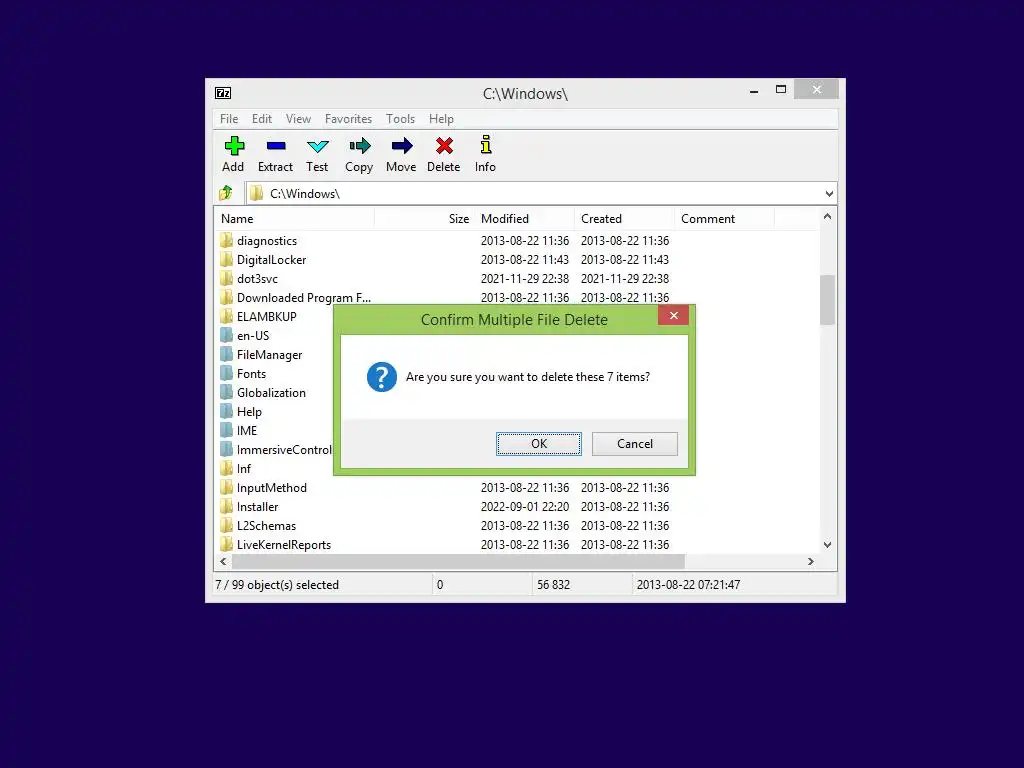Screen dimensions: 1024x768
Task: Open the Help menu
Action: 441,119
